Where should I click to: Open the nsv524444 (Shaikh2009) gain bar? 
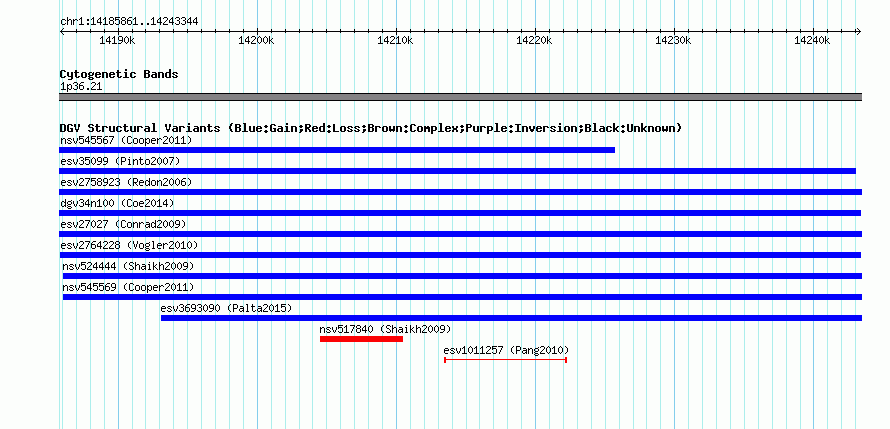[x=463, y=276]
